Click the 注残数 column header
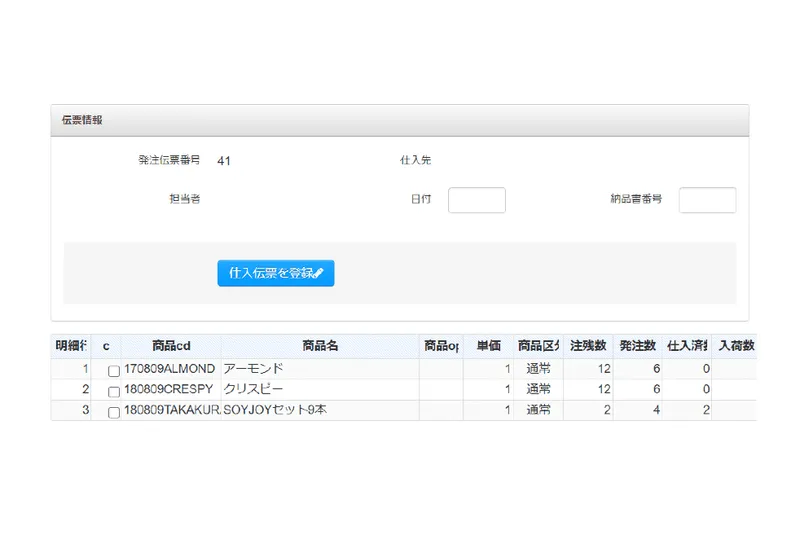 tap(588, 346)
